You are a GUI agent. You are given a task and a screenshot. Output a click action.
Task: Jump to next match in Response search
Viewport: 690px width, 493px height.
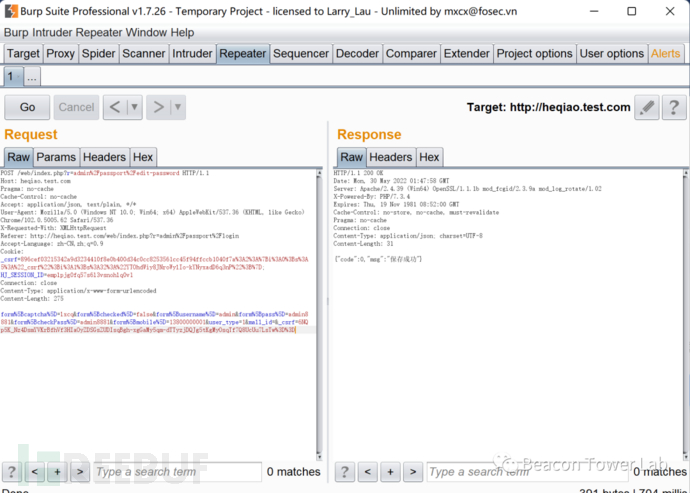click(412, 472)
